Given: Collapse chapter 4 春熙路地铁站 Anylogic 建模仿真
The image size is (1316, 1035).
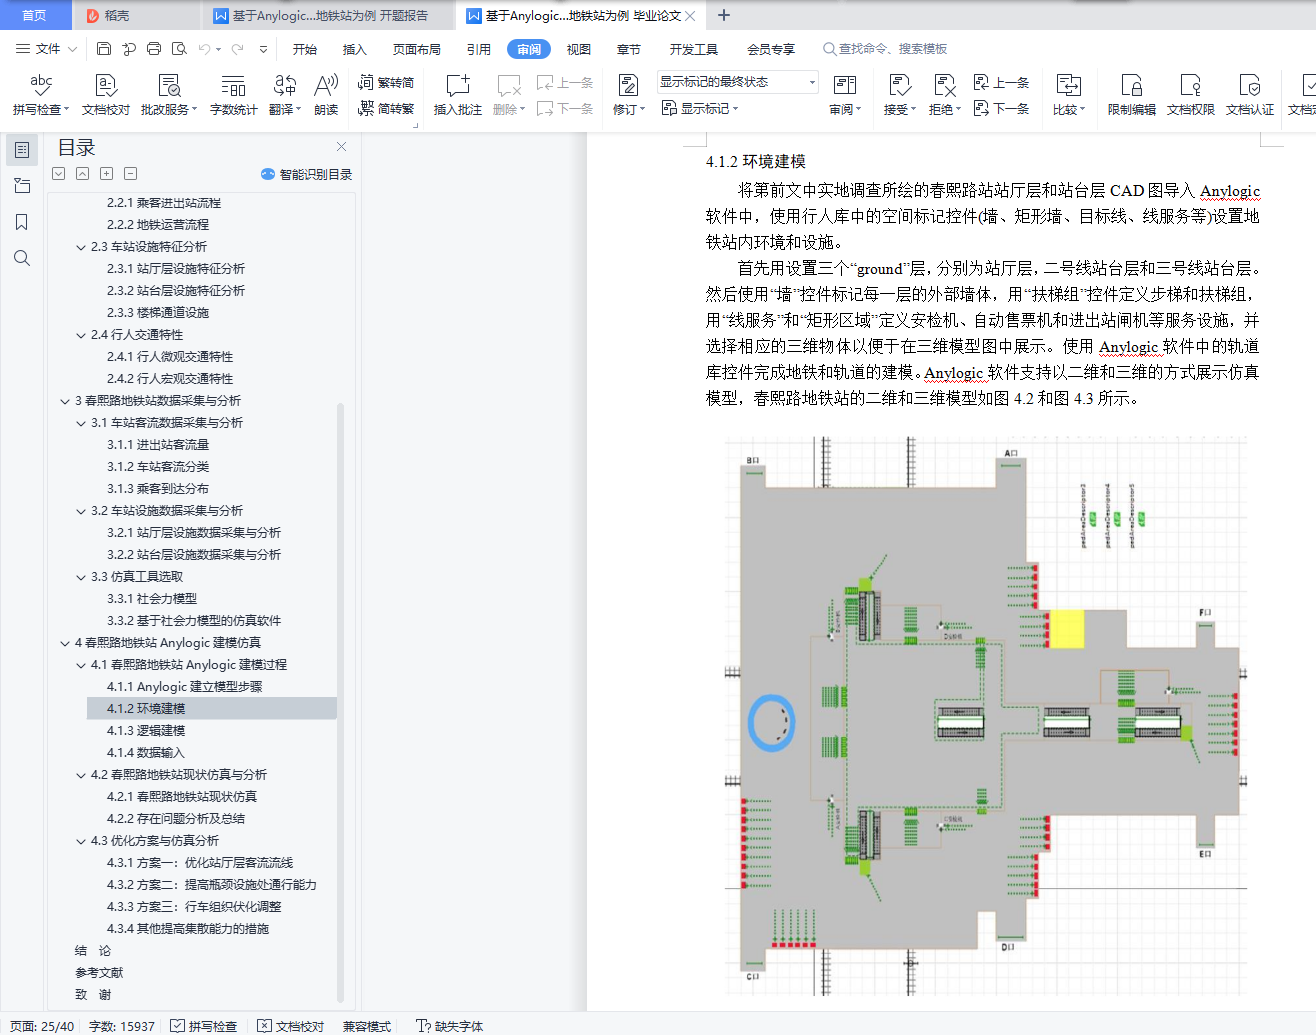Looking at the screenshot, I should click(x=65, y=643).
